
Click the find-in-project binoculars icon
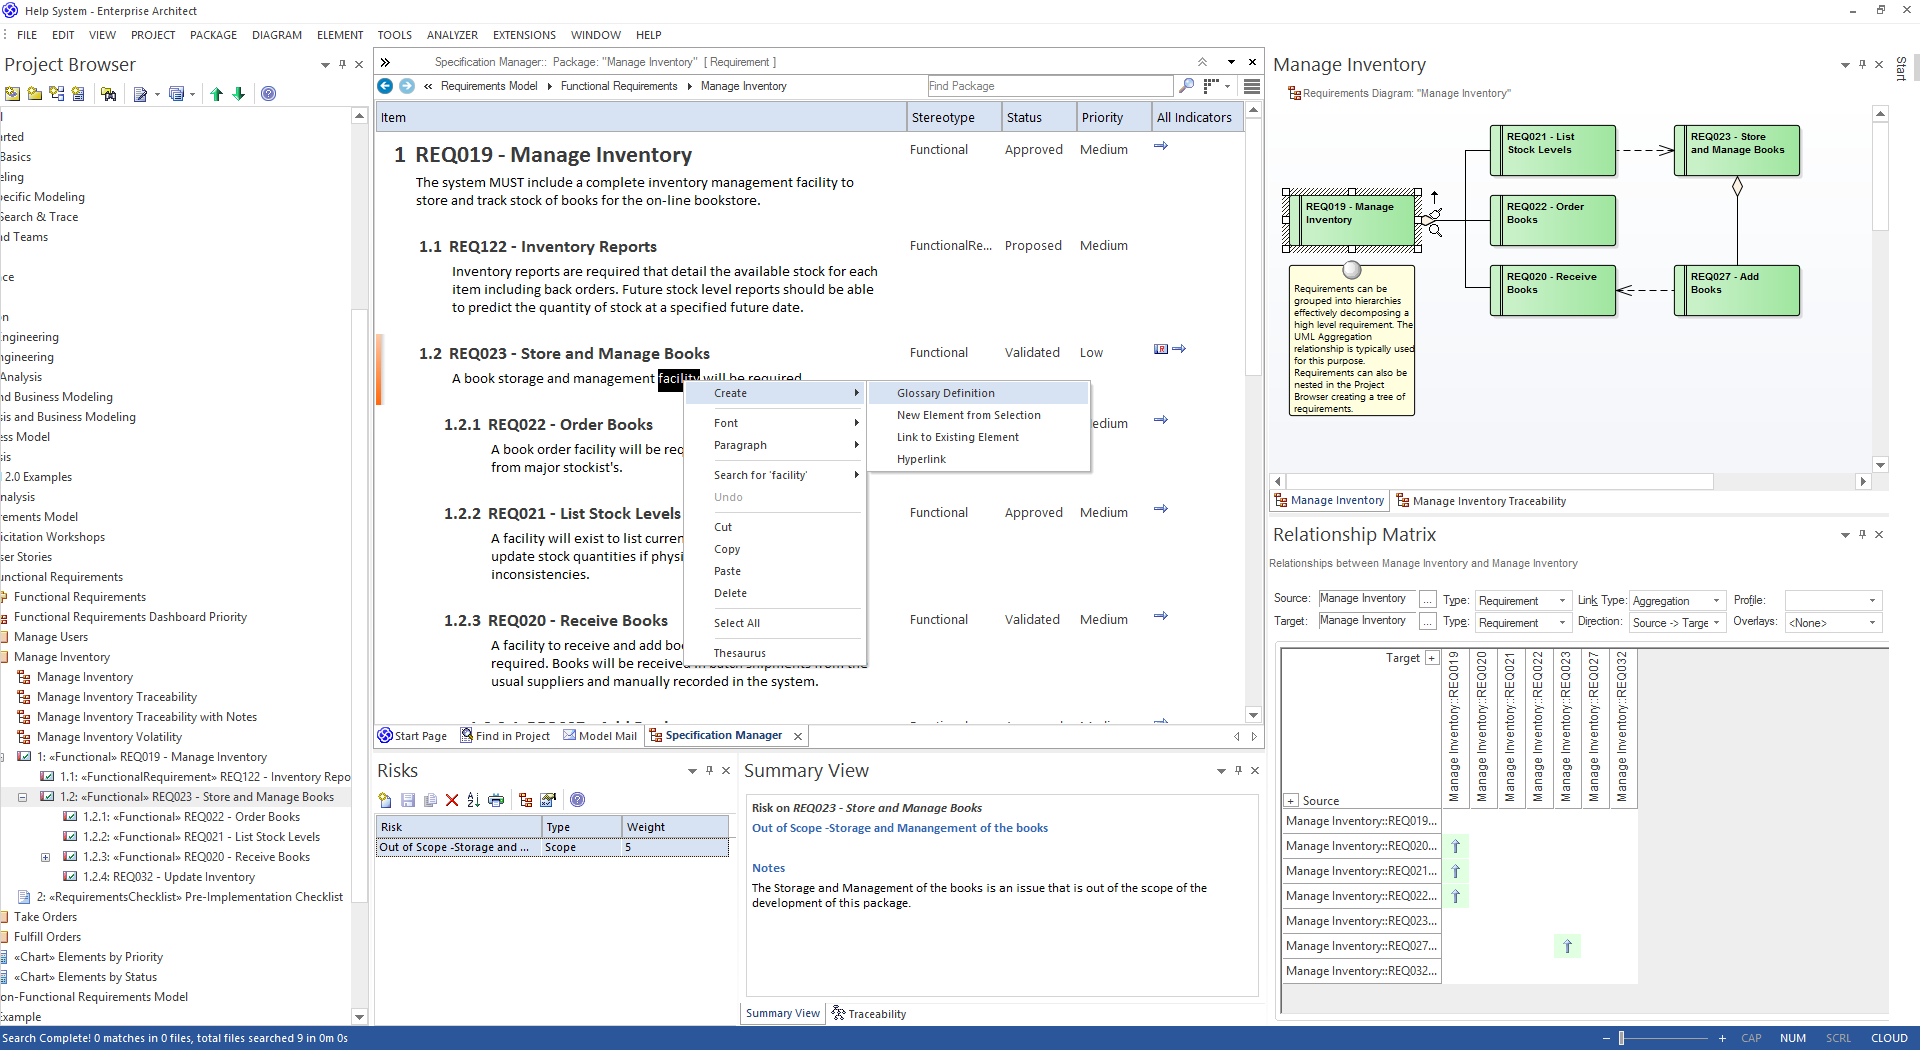click(109, 94)
